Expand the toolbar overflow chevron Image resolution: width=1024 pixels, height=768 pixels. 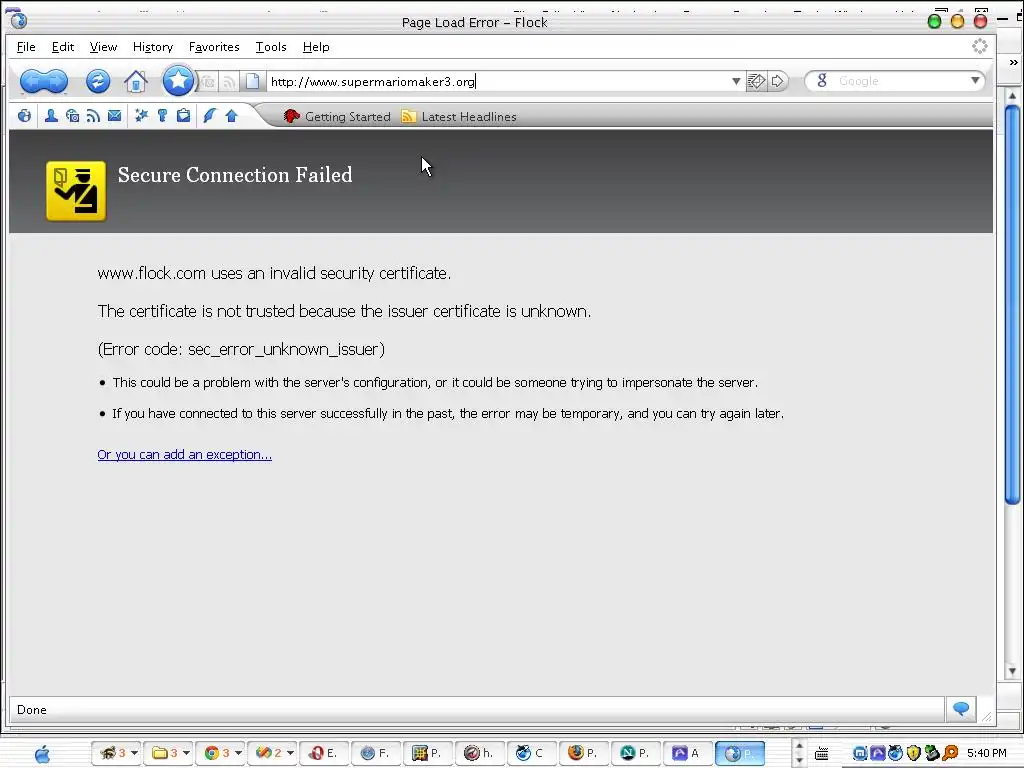pos(1014,63)
